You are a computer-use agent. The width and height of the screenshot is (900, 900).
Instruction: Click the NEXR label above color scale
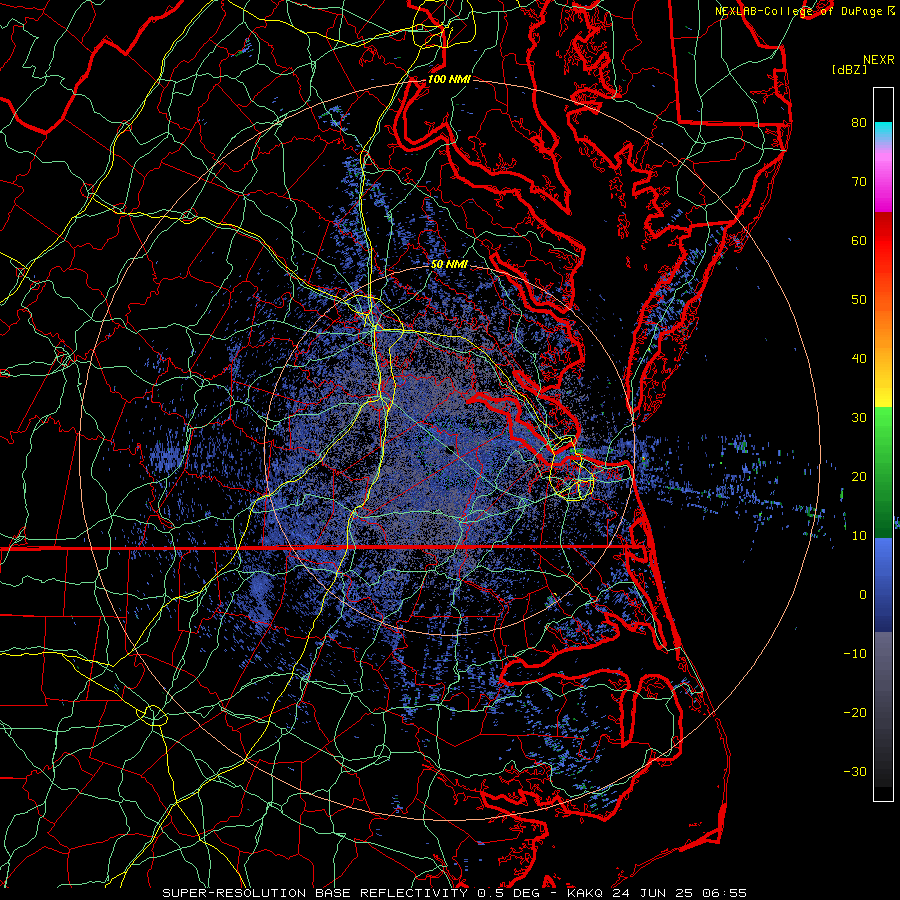pos(879,60)
